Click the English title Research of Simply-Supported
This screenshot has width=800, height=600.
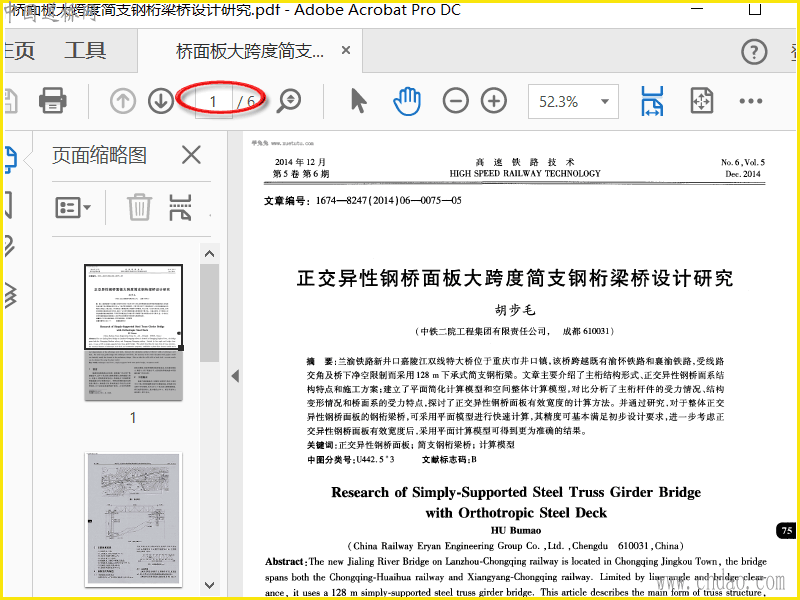coord(516,502)
